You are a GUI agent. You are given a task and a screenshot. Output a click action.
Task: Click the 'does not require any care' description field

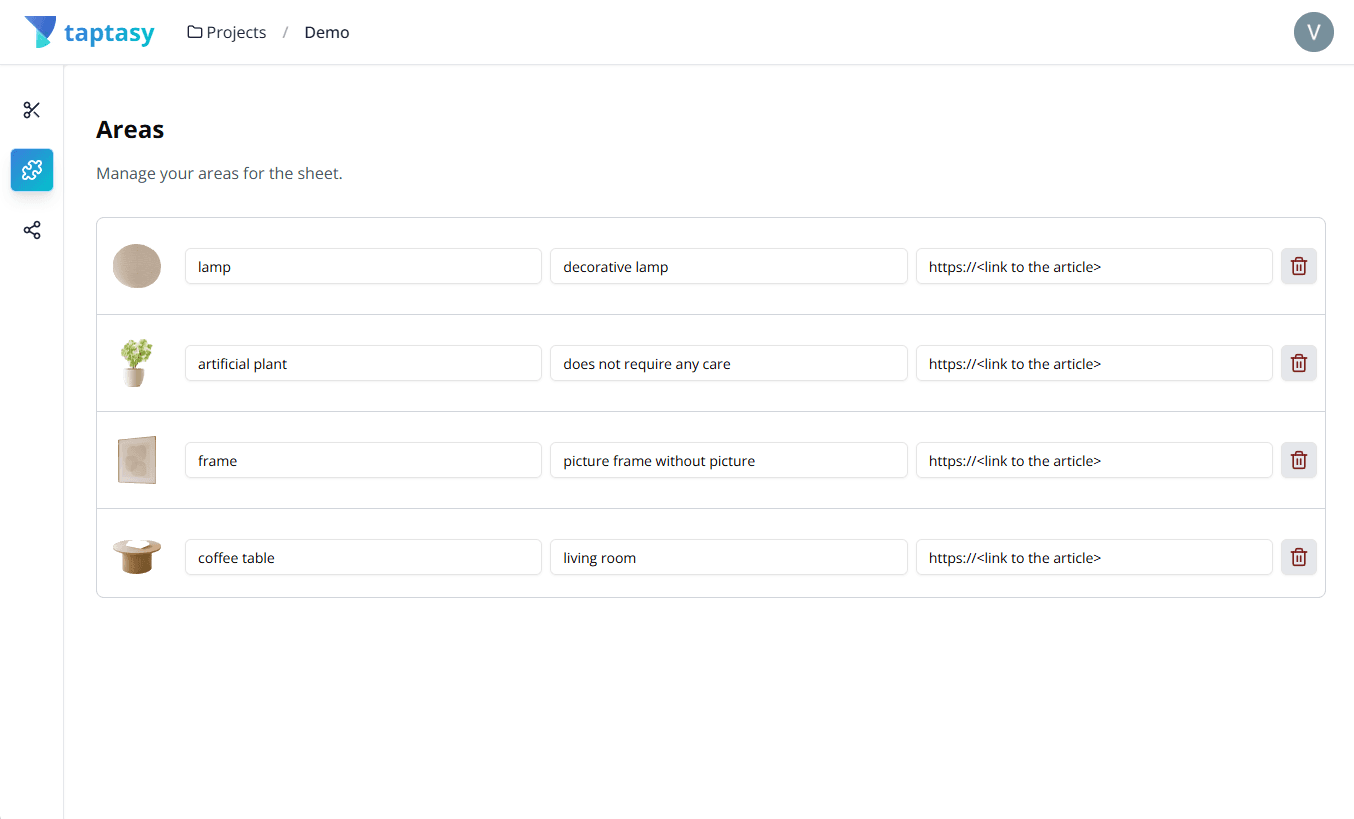(x=728, y=363)
